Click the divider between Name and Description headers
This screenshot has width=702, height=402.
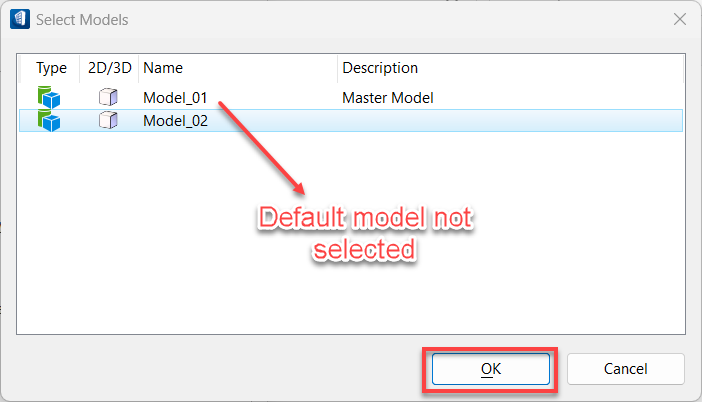337,68
